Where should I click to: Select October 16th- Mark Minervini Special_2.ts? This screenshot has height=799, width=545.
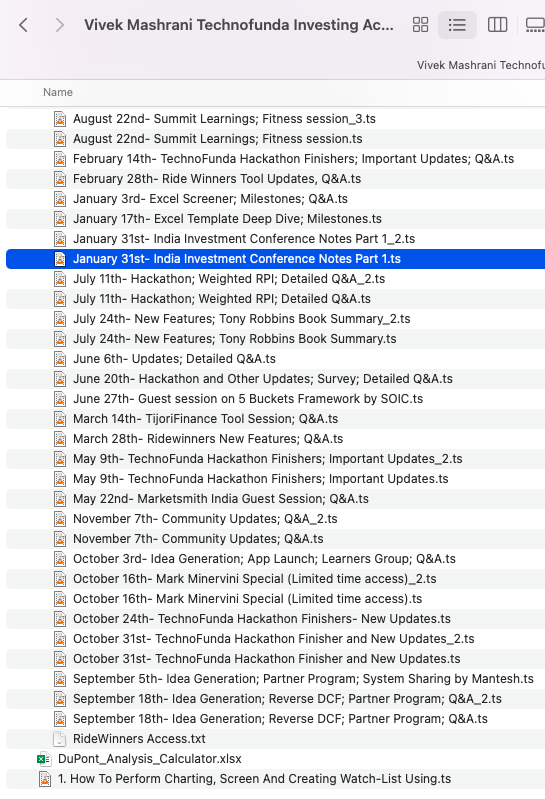pos(255,579)
